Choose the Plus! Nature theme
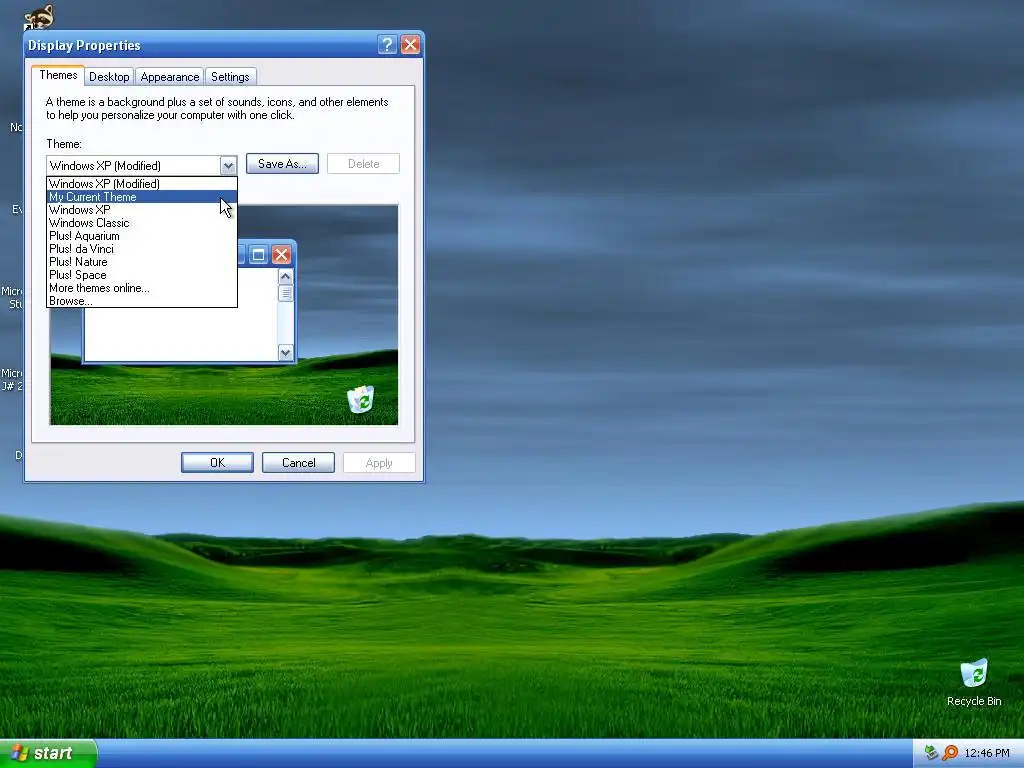Viewport: 1024px width, 768px height. [x=142, y=262]
